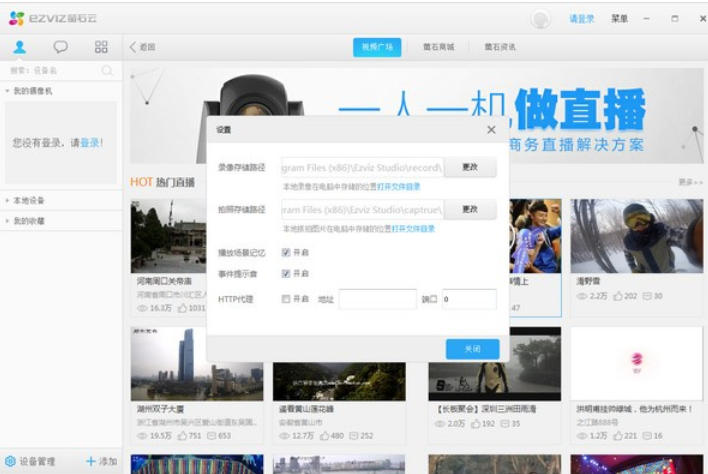Click the search magnifier icon in sidebar

[x=107, y=71]
